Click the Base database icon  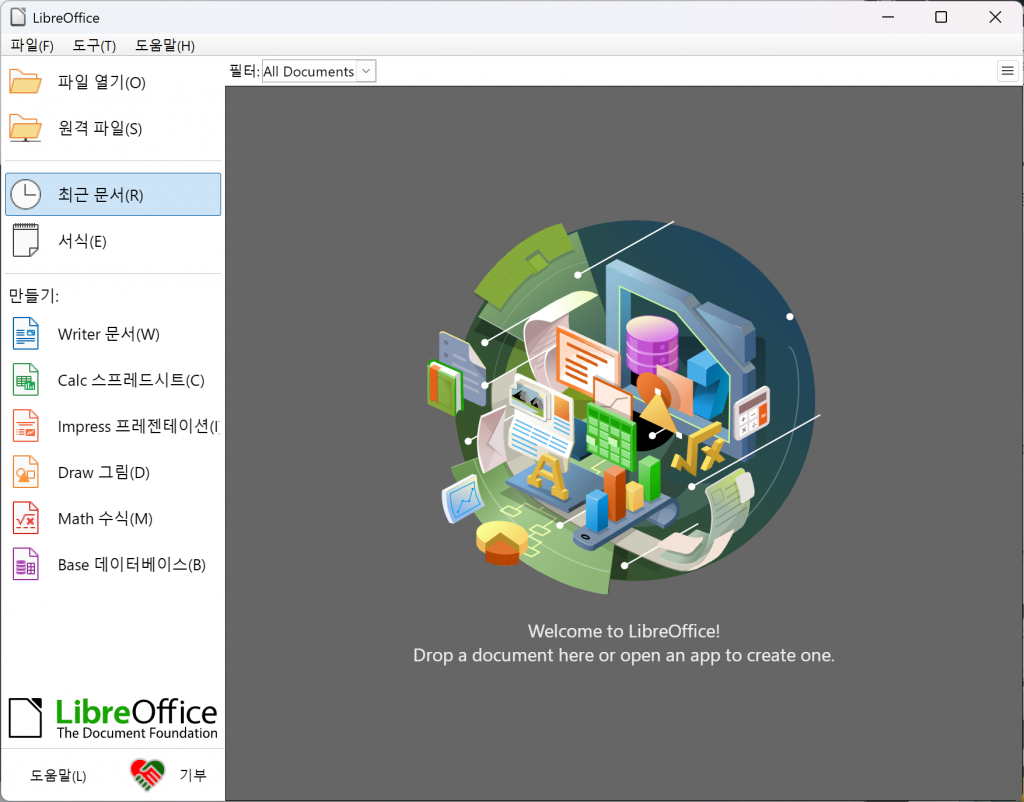click(x=26, y=564)
